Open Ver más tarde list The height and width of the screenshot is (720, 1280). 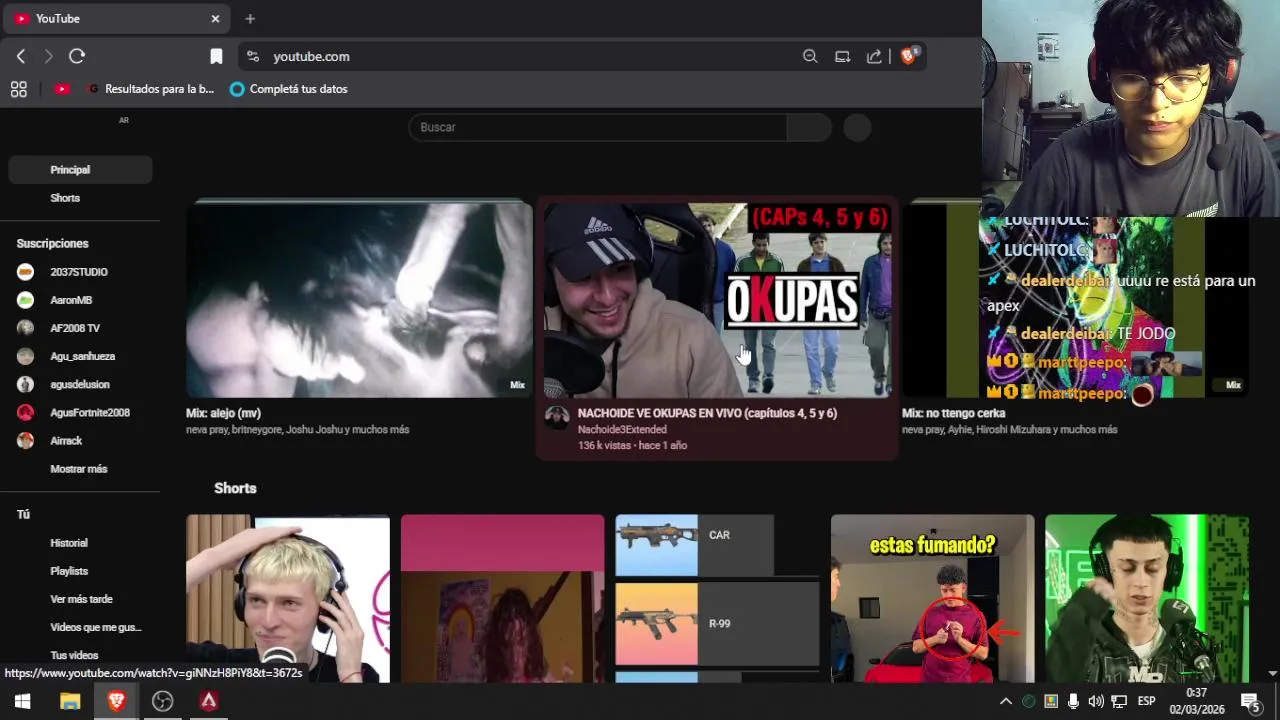pos(80,599)
